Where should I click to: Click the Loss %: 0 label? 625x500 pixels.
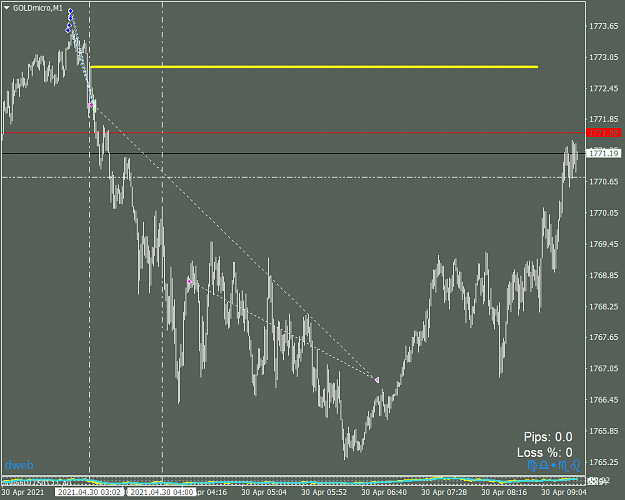544,453
